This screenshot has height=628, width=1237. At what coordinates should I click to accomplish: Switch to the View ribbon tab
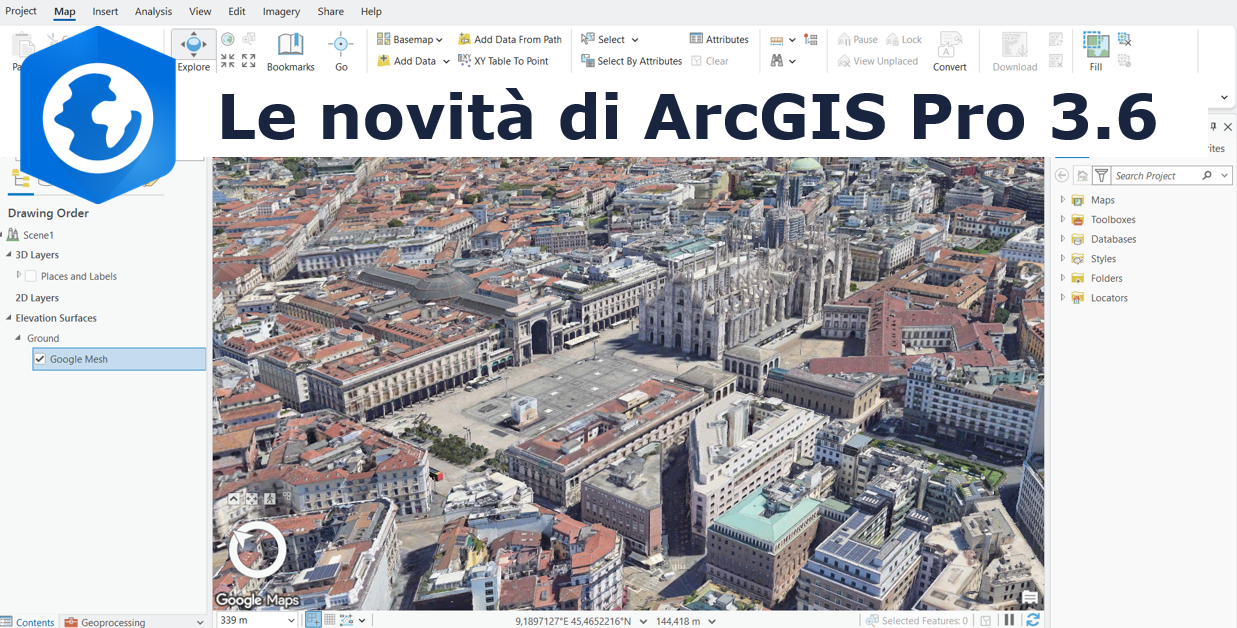click(200, 11)
